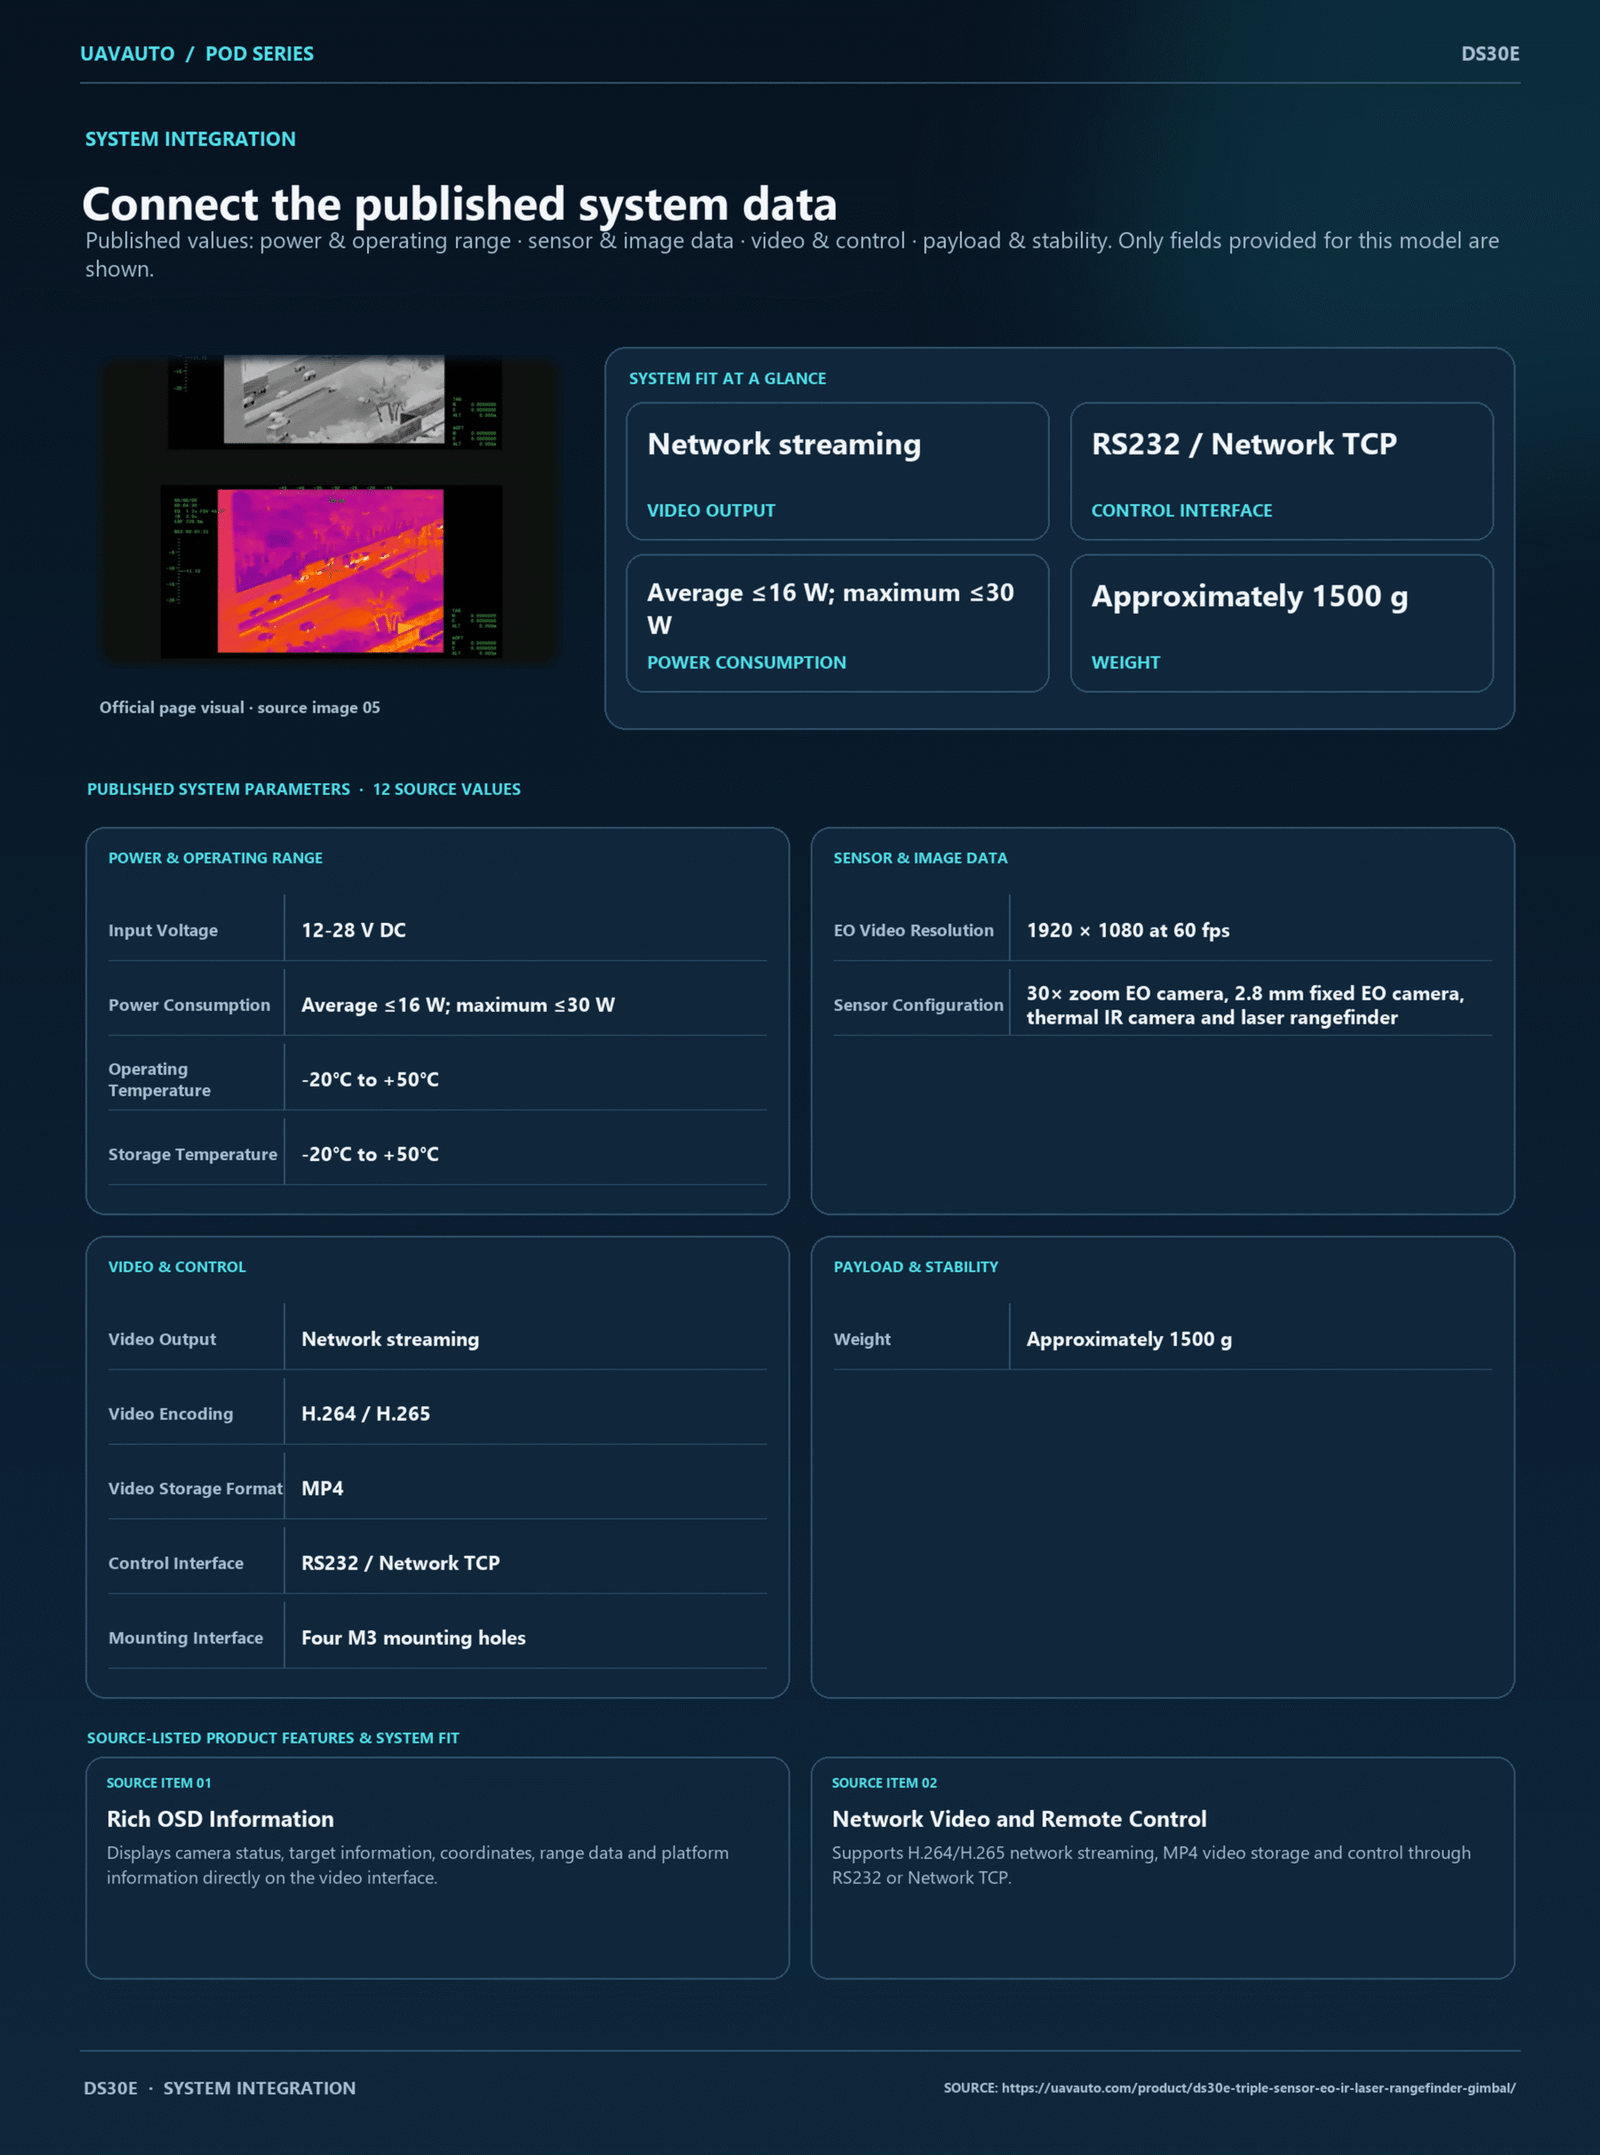Click the SOURCE ITEM 01 label

[x=159, y=1783]
